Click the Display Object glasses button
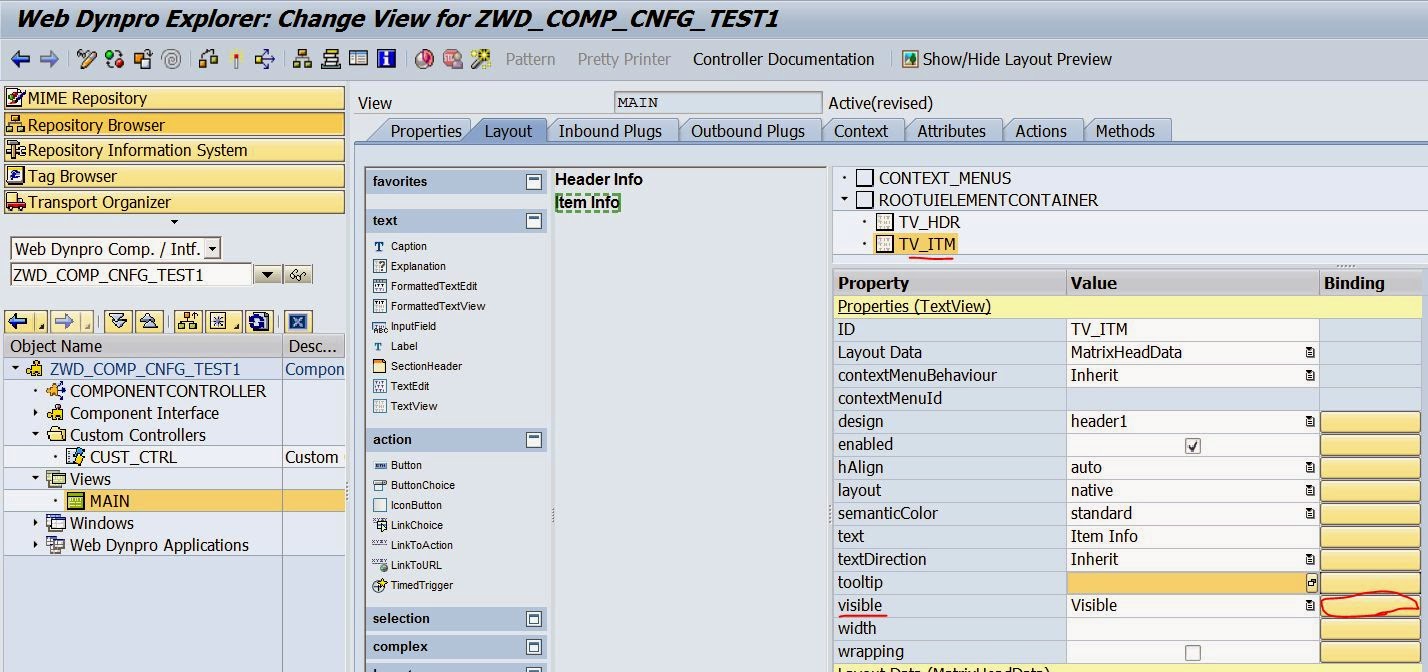The width and height of the screenshot is (1428, 672). coord(299,275)
